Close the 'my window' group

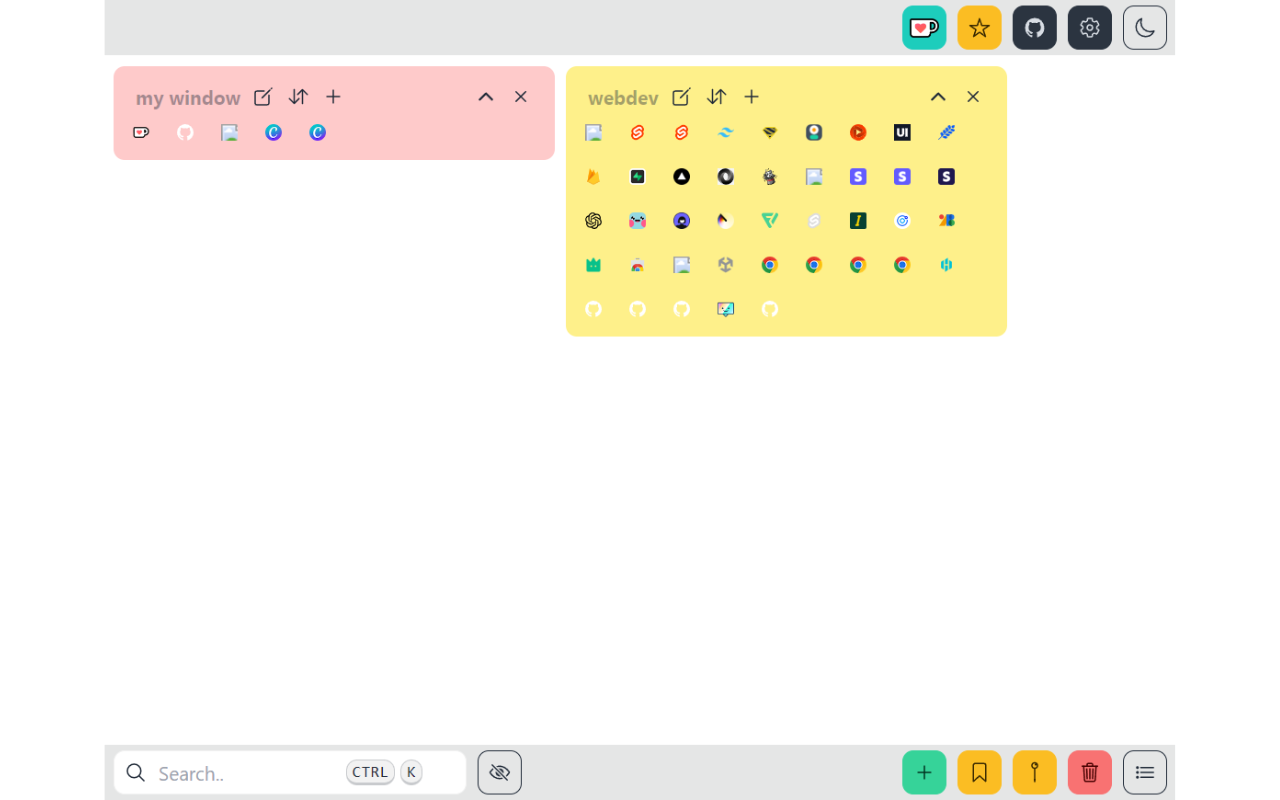(521, 97)
